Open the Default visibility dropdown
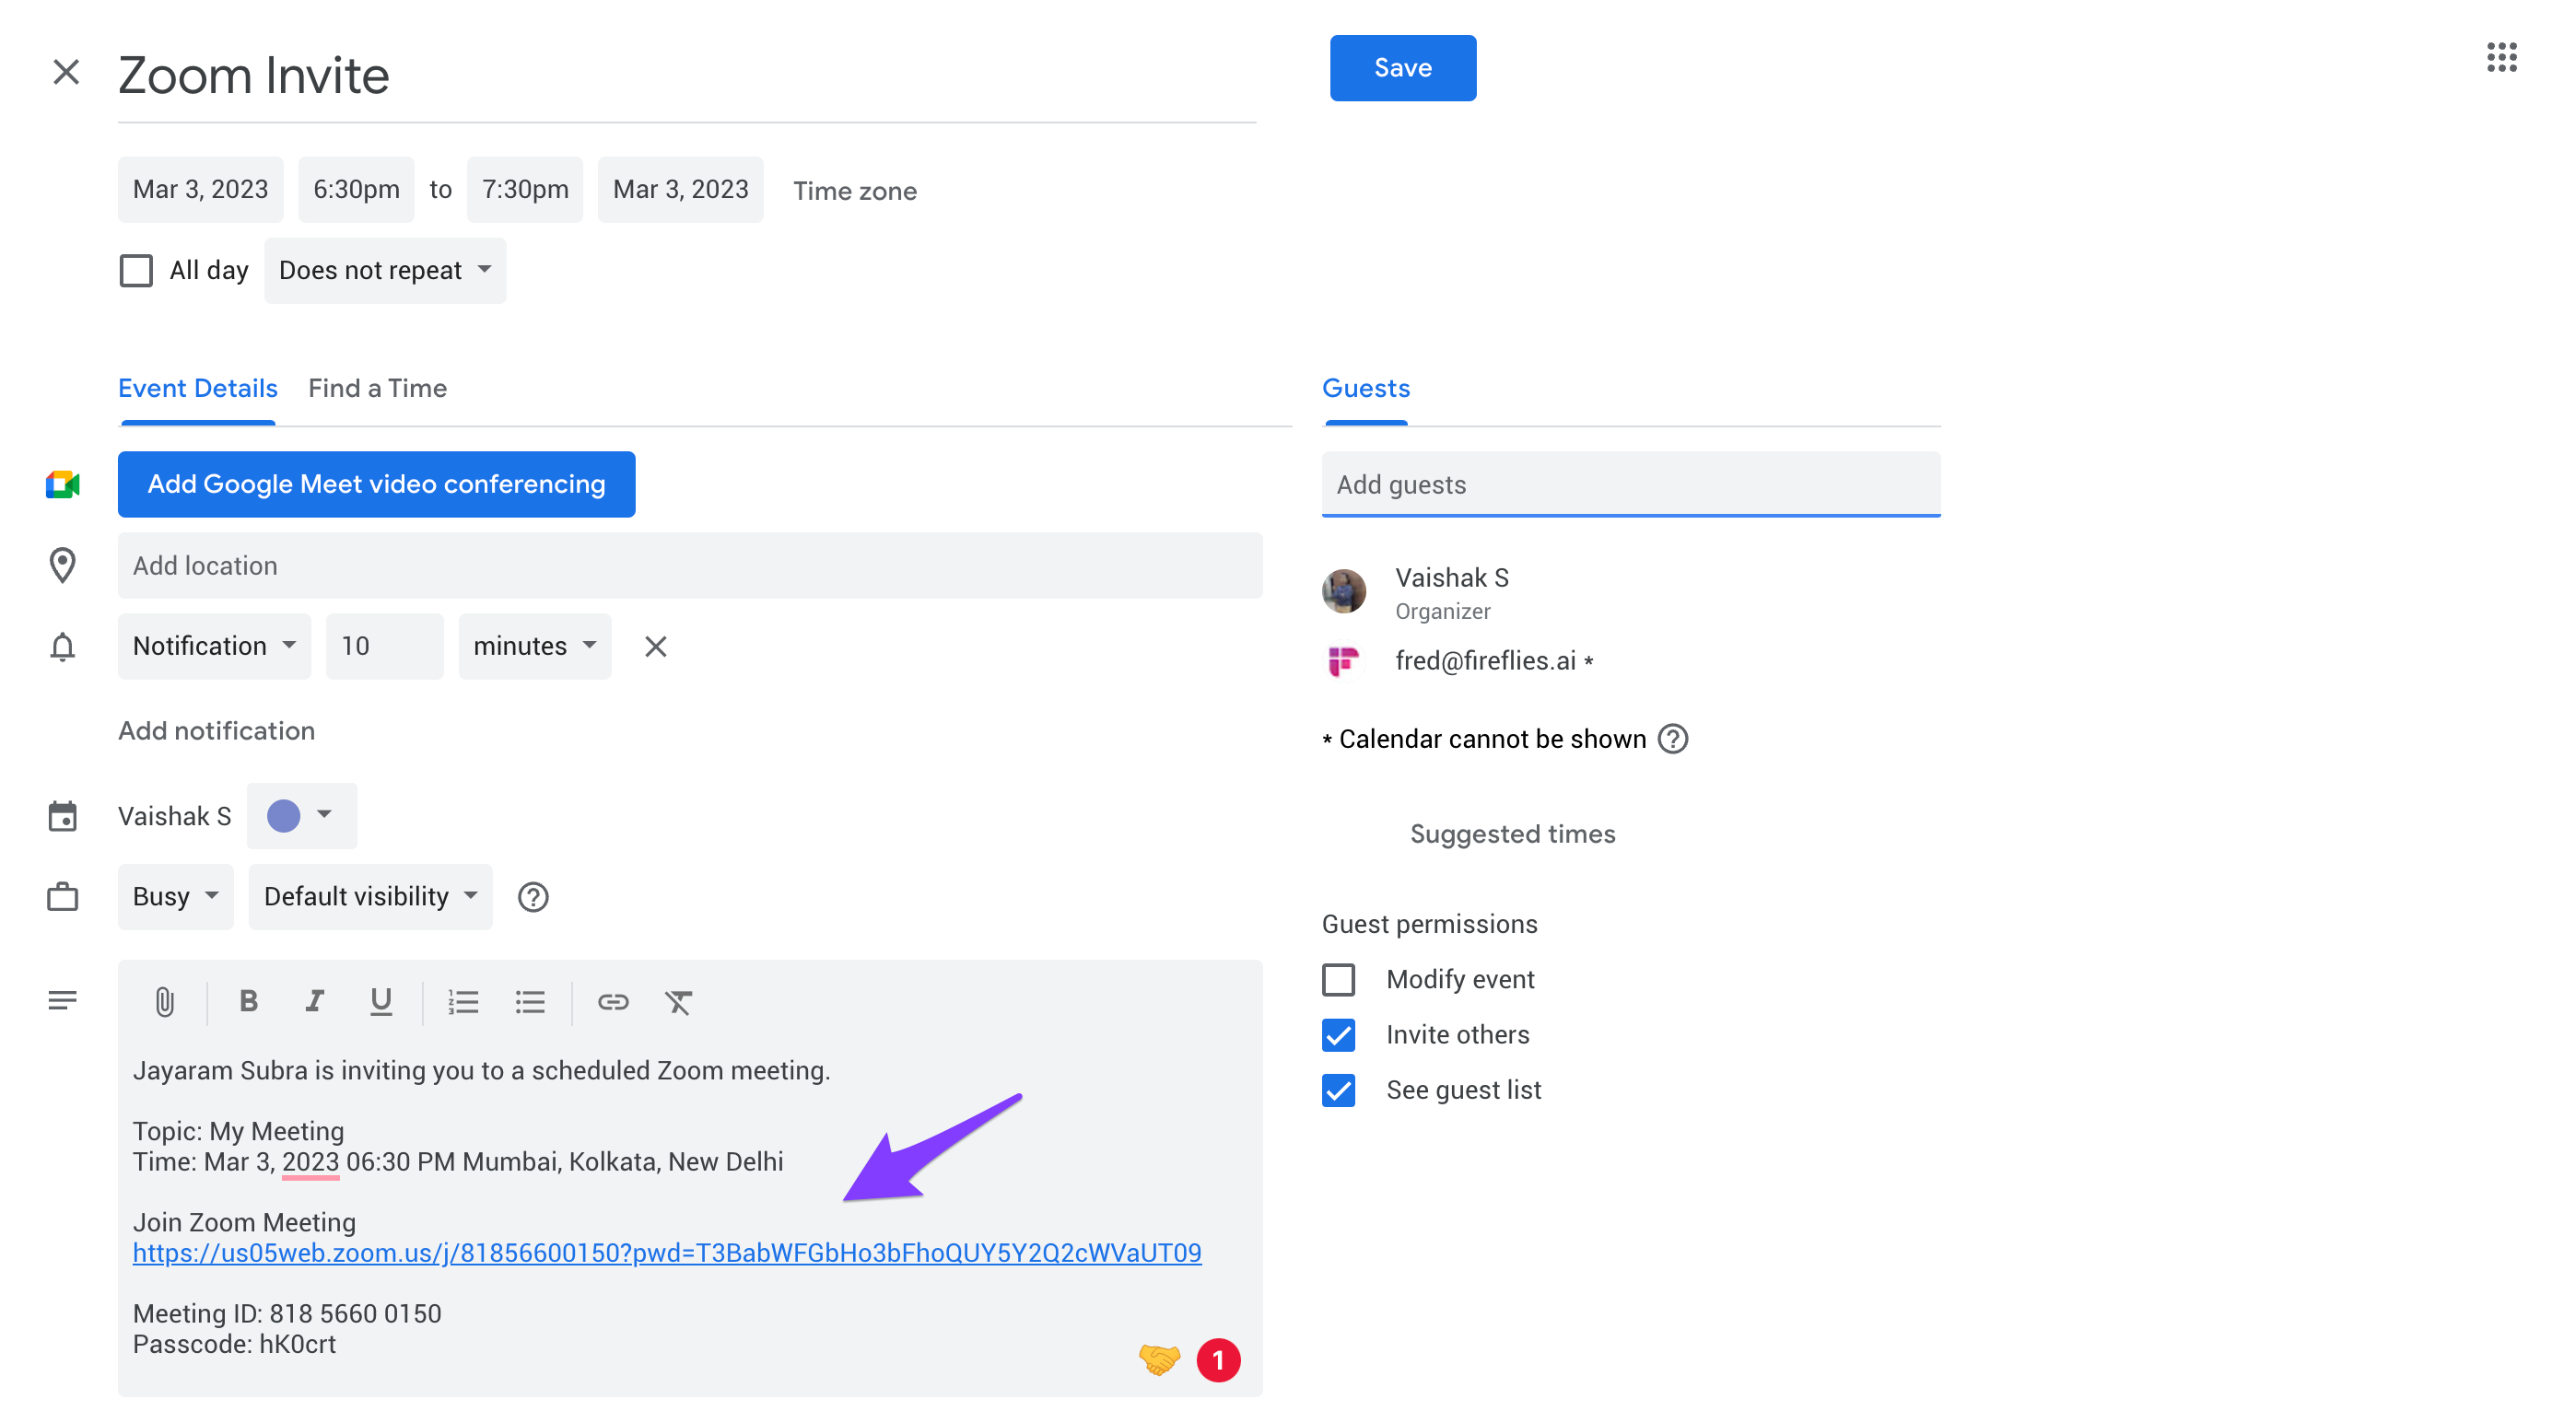Image resolution: width=2576 pixels, height=1411 pixels. 370,897
